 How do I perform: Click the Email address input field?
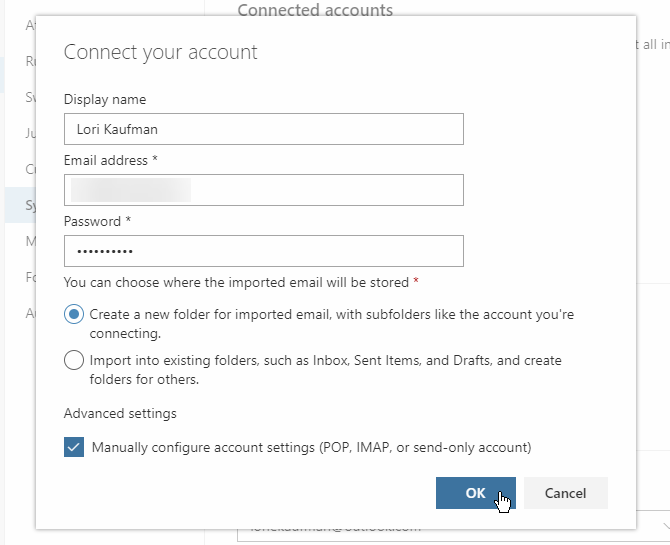(x=264, y=190)
